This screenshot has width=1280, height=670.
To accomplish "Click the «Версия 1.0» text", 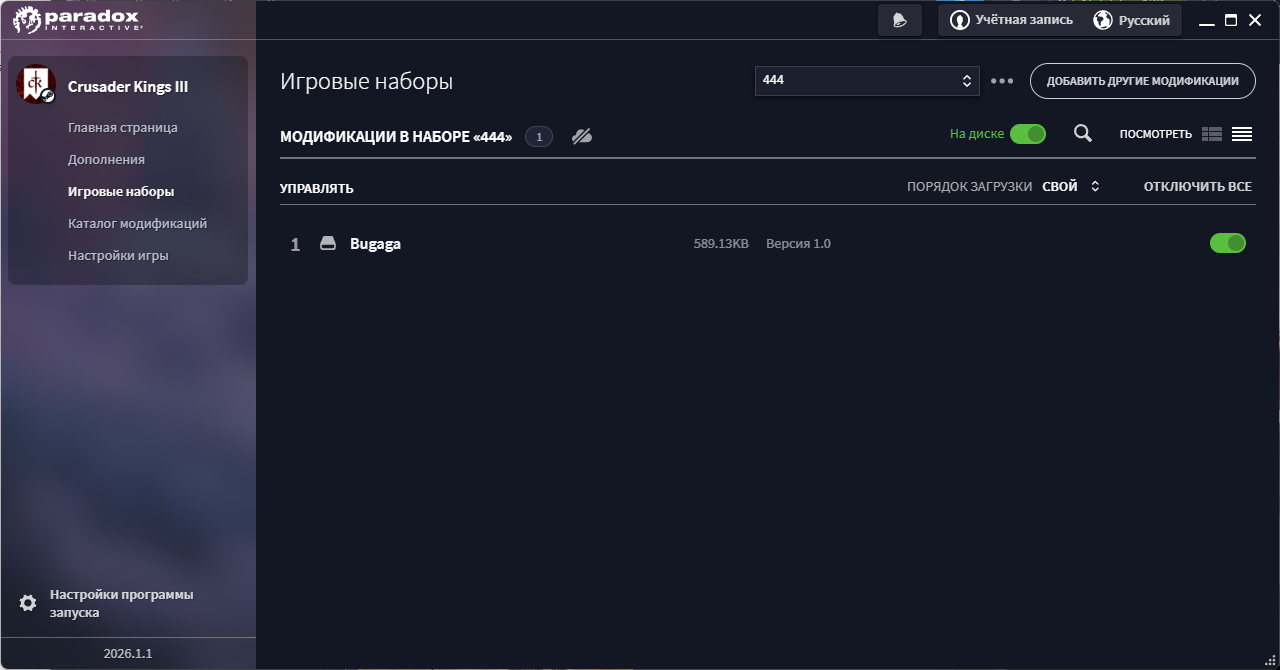I will coord(798,244).
